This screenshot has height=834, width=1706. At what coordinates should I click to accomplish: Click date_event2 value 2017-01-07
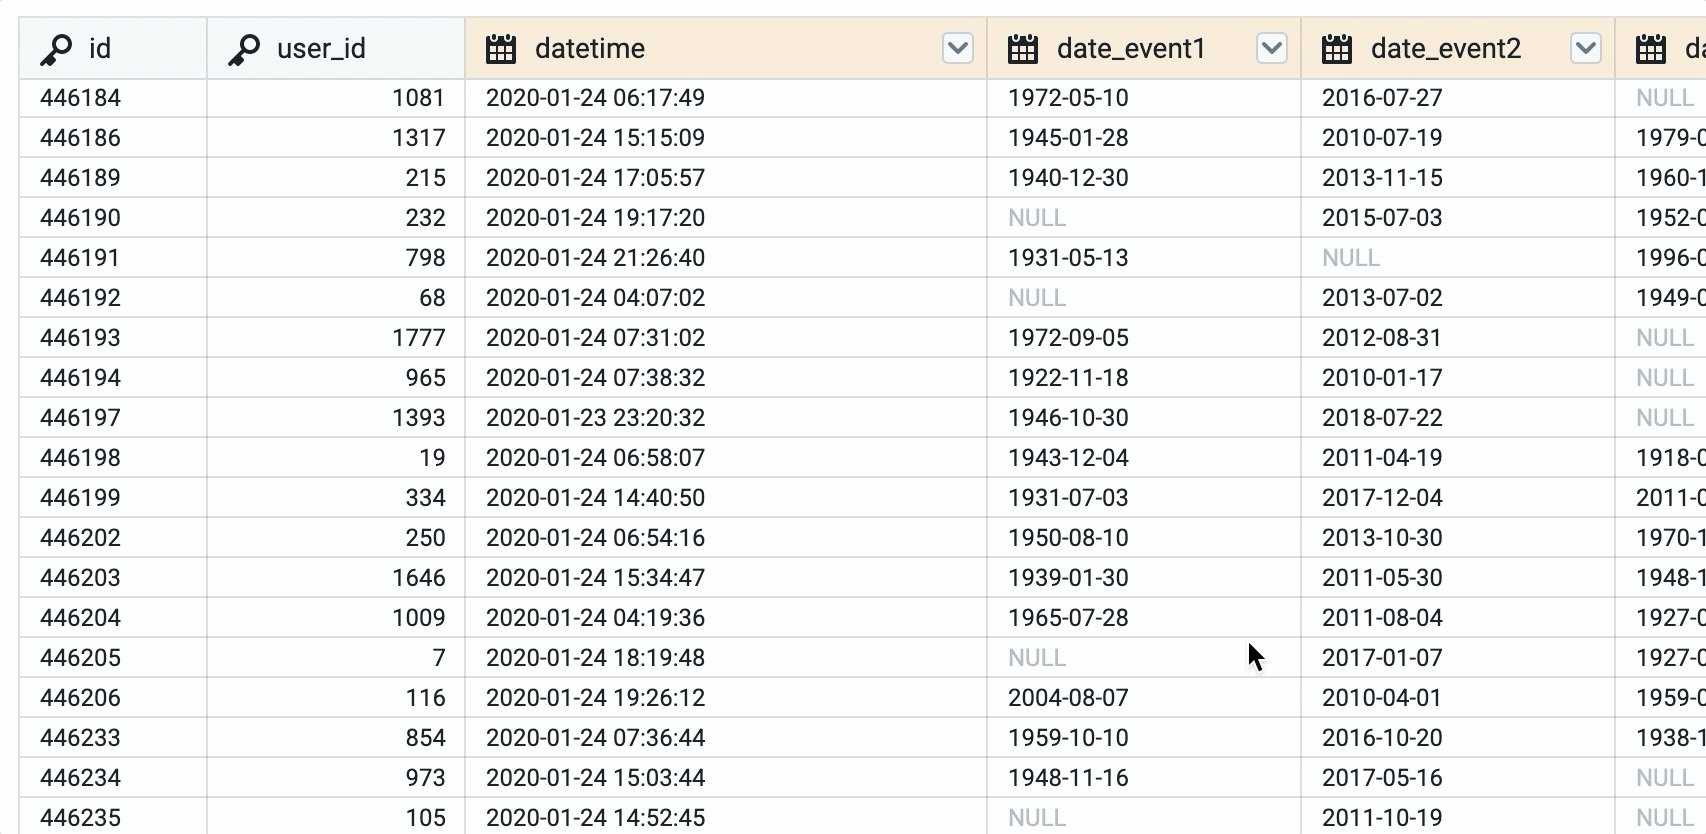pyautogui.click(x=1382, y=658)
